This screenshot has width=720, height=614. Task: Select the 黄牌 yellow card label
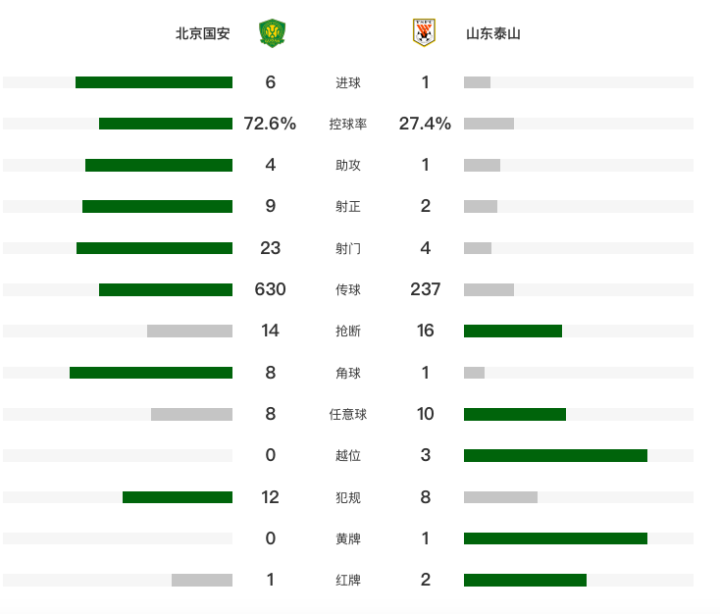tap(348, 539)
